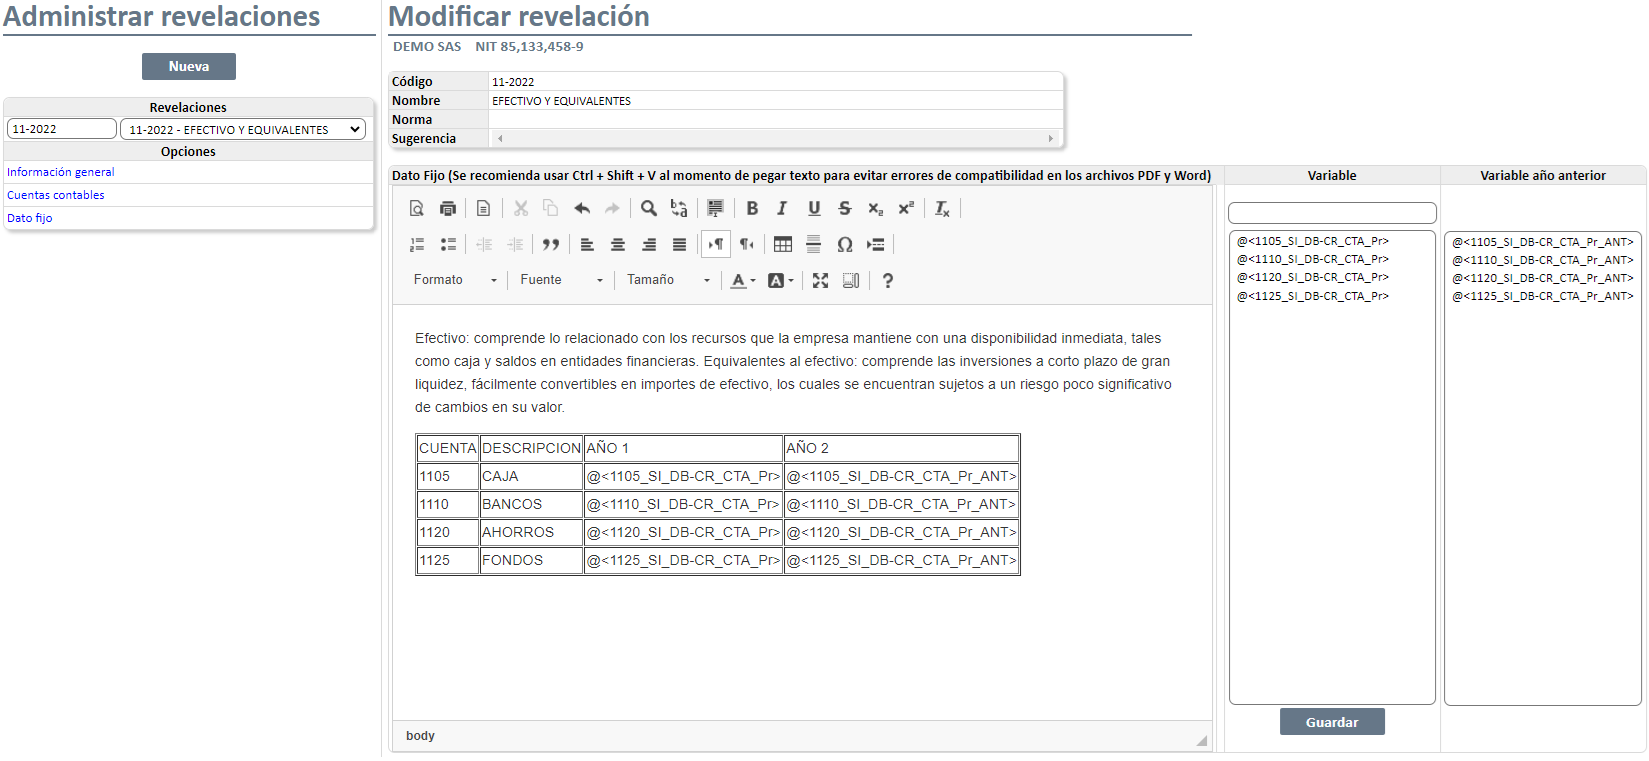
Task: Open Find with the magnifier icon
Action: coord(649,208)
